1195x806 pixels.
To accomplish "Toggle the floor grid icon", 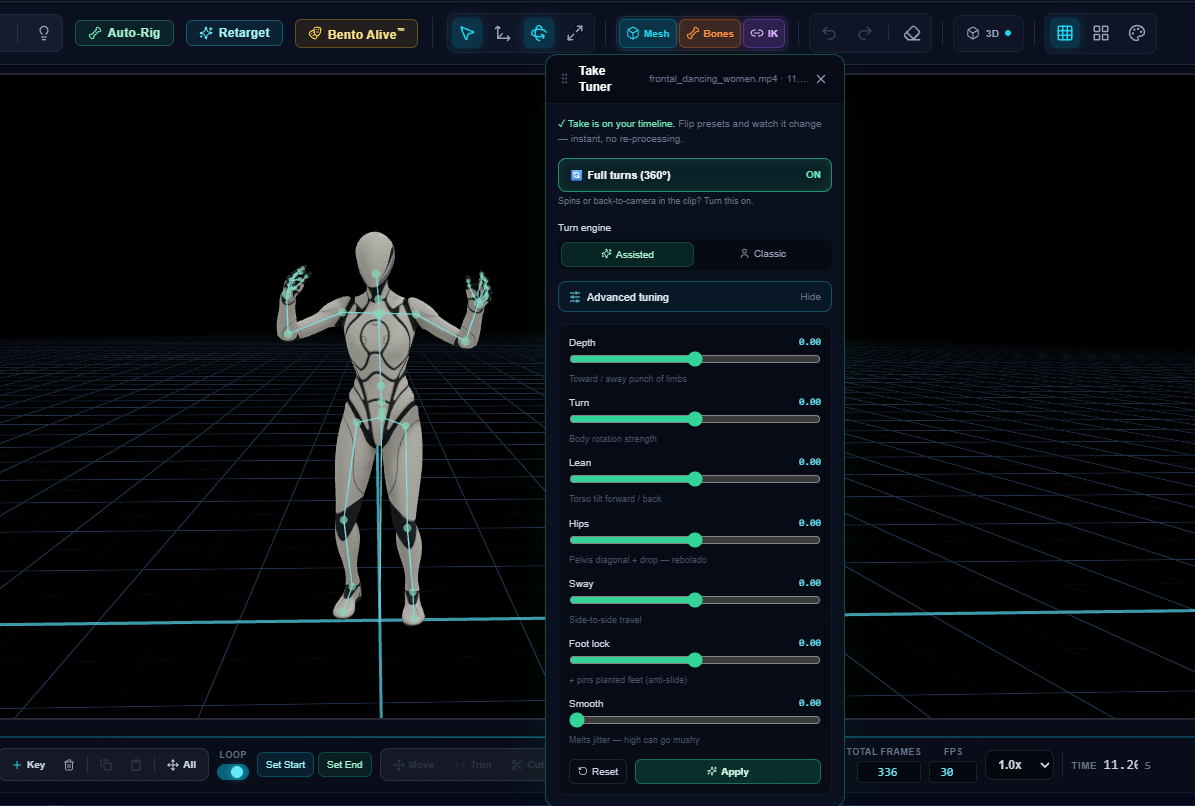I will (1065, 33).
